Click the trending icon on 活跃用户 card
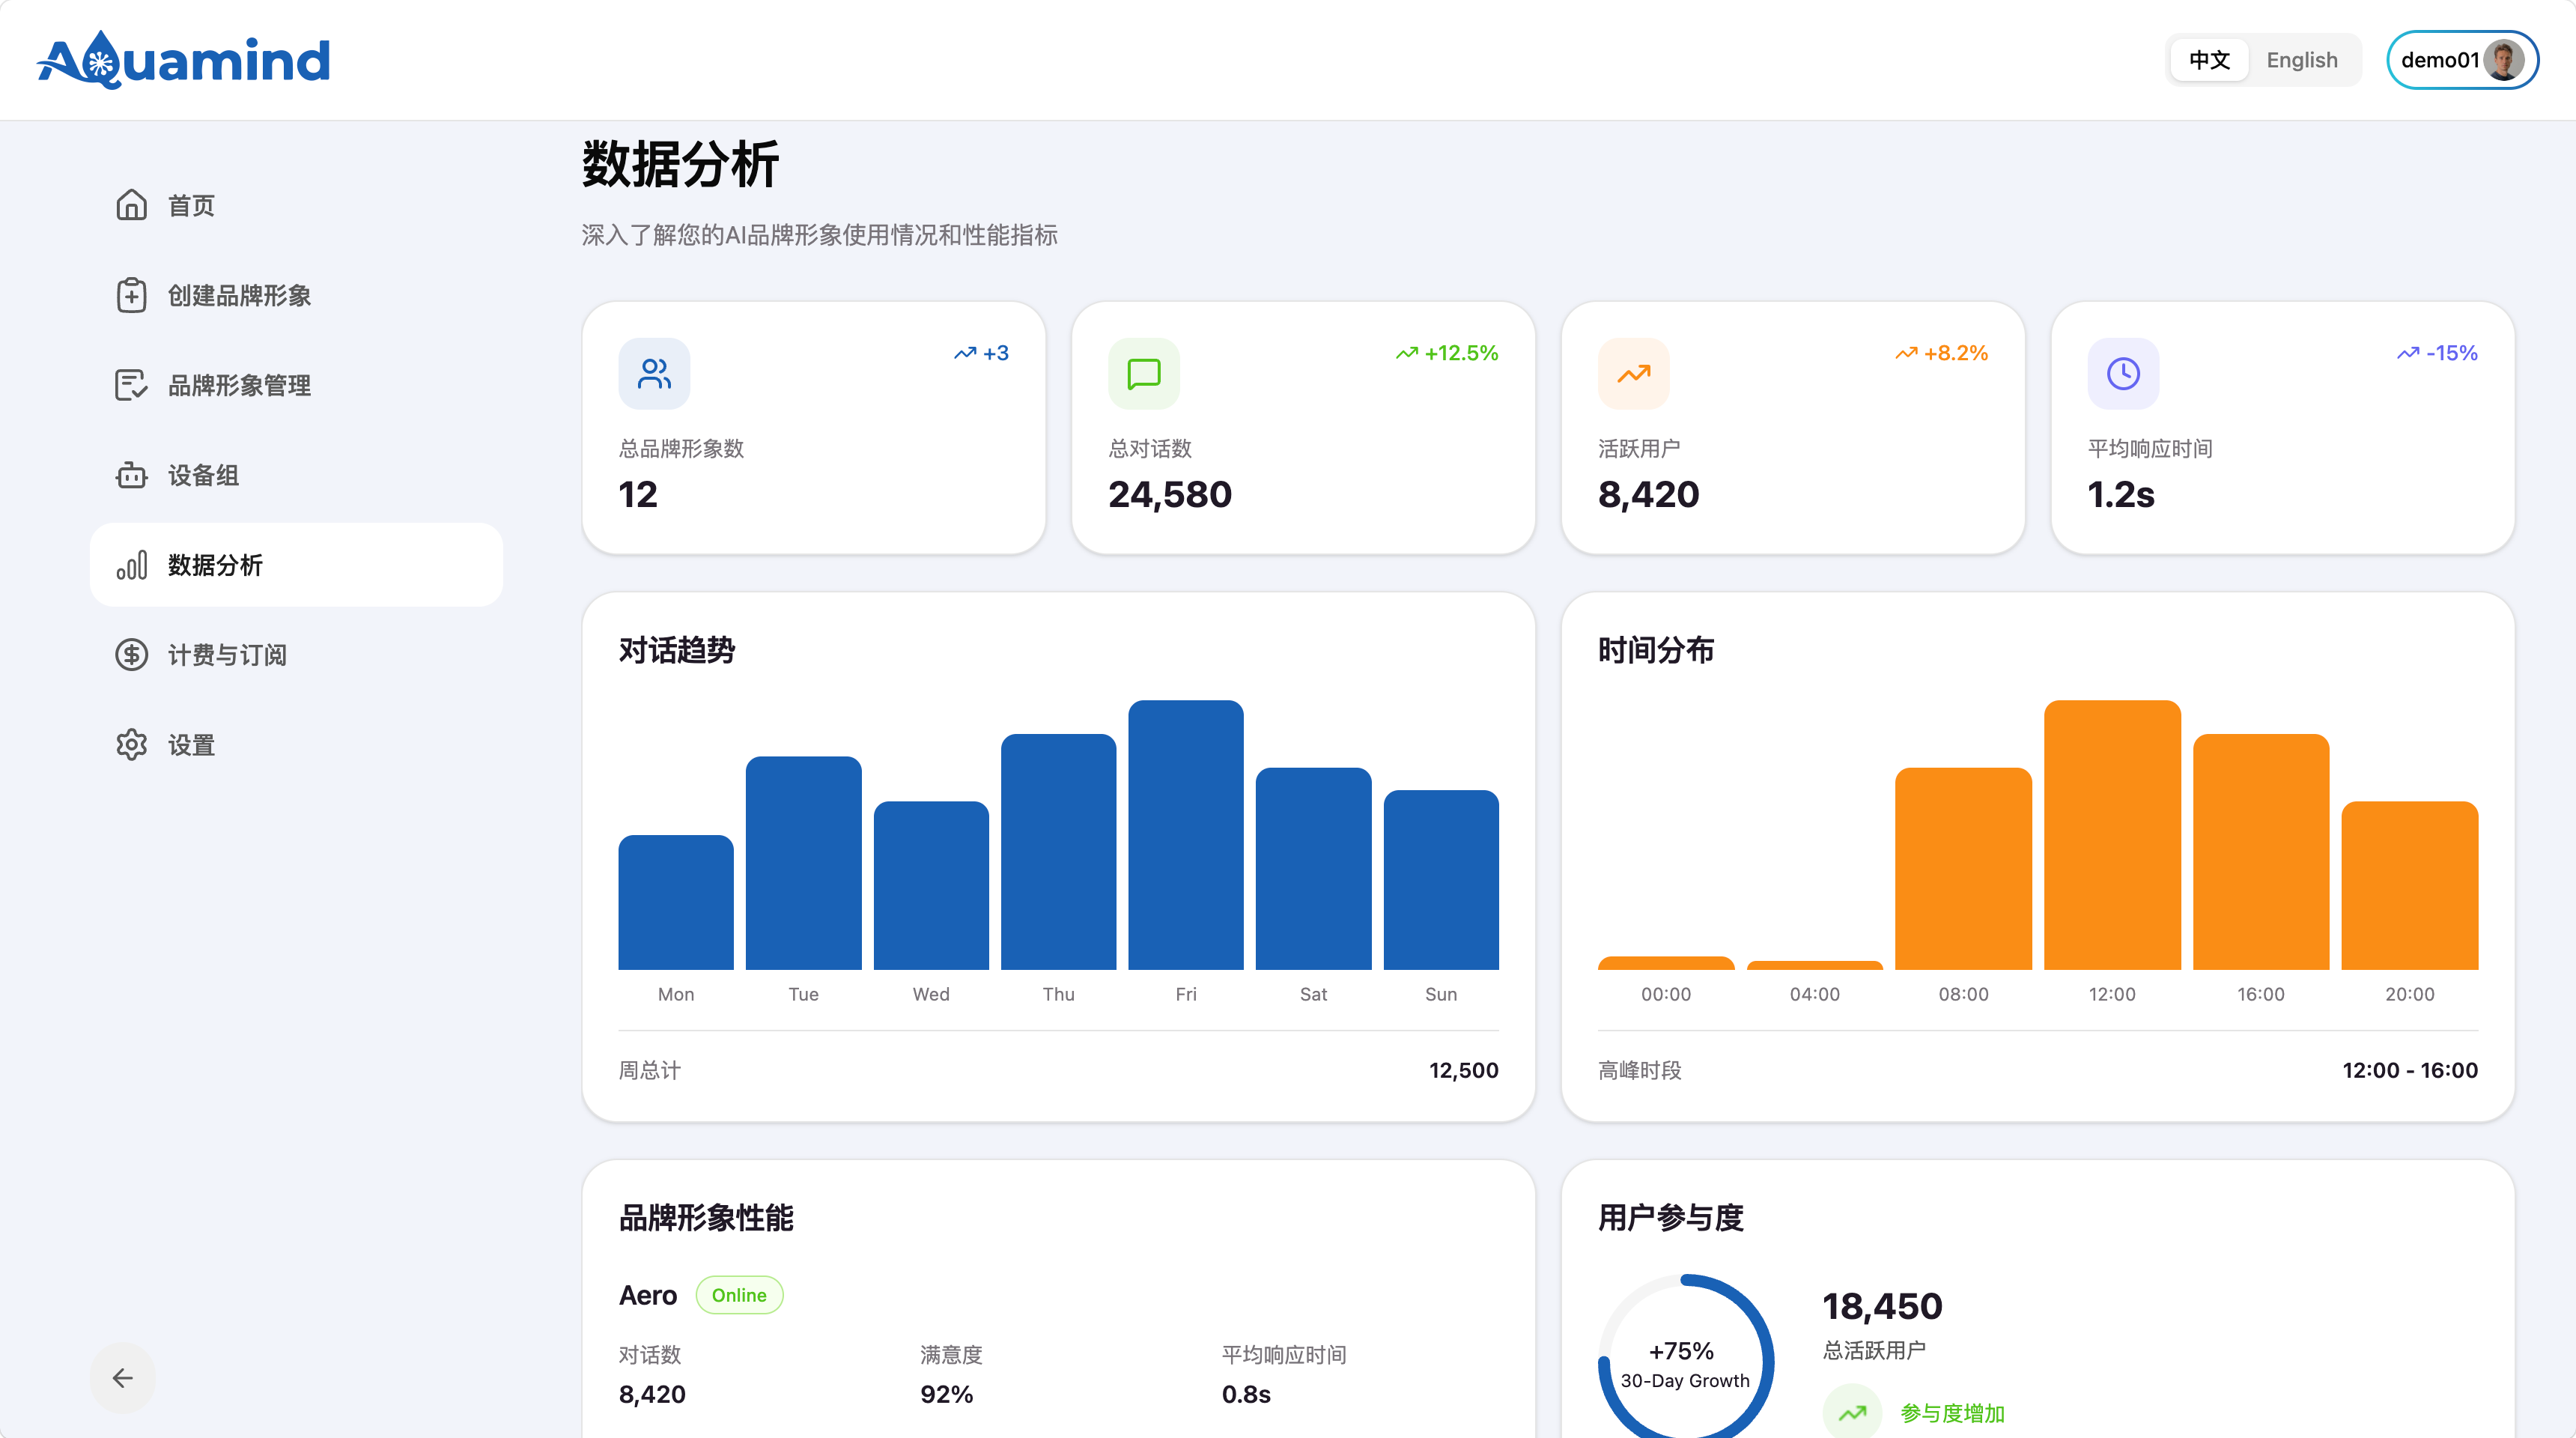 (x=1634, y=374)
